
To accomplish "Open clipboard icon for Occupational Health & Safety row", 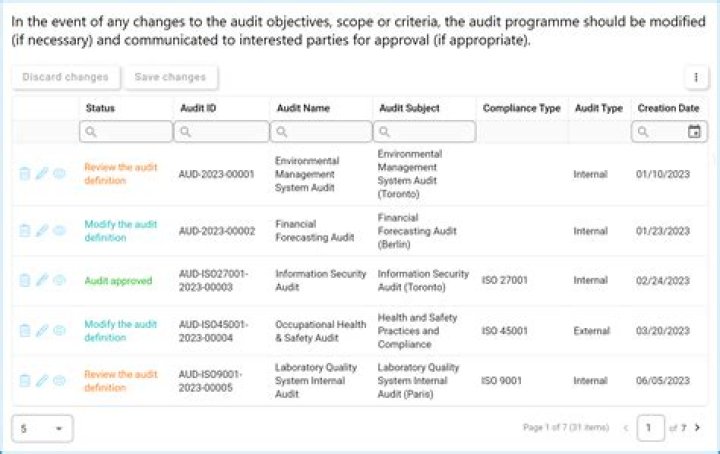I will pos(25,331).
